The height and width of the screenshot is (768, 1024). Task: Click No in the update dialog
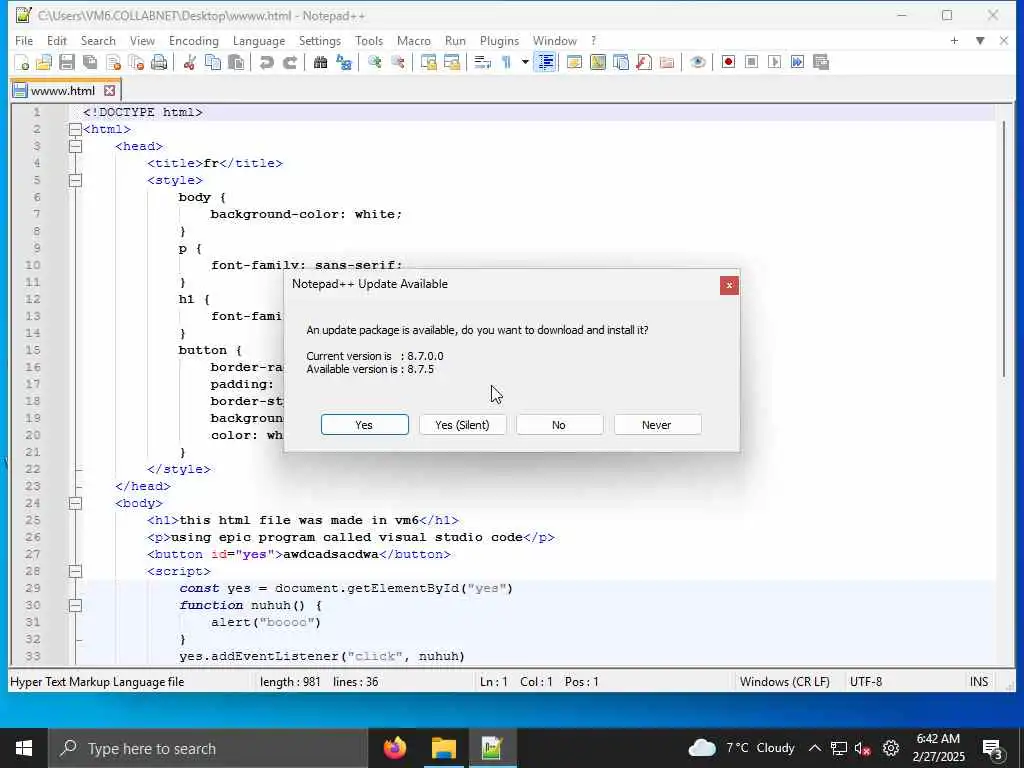559,424
